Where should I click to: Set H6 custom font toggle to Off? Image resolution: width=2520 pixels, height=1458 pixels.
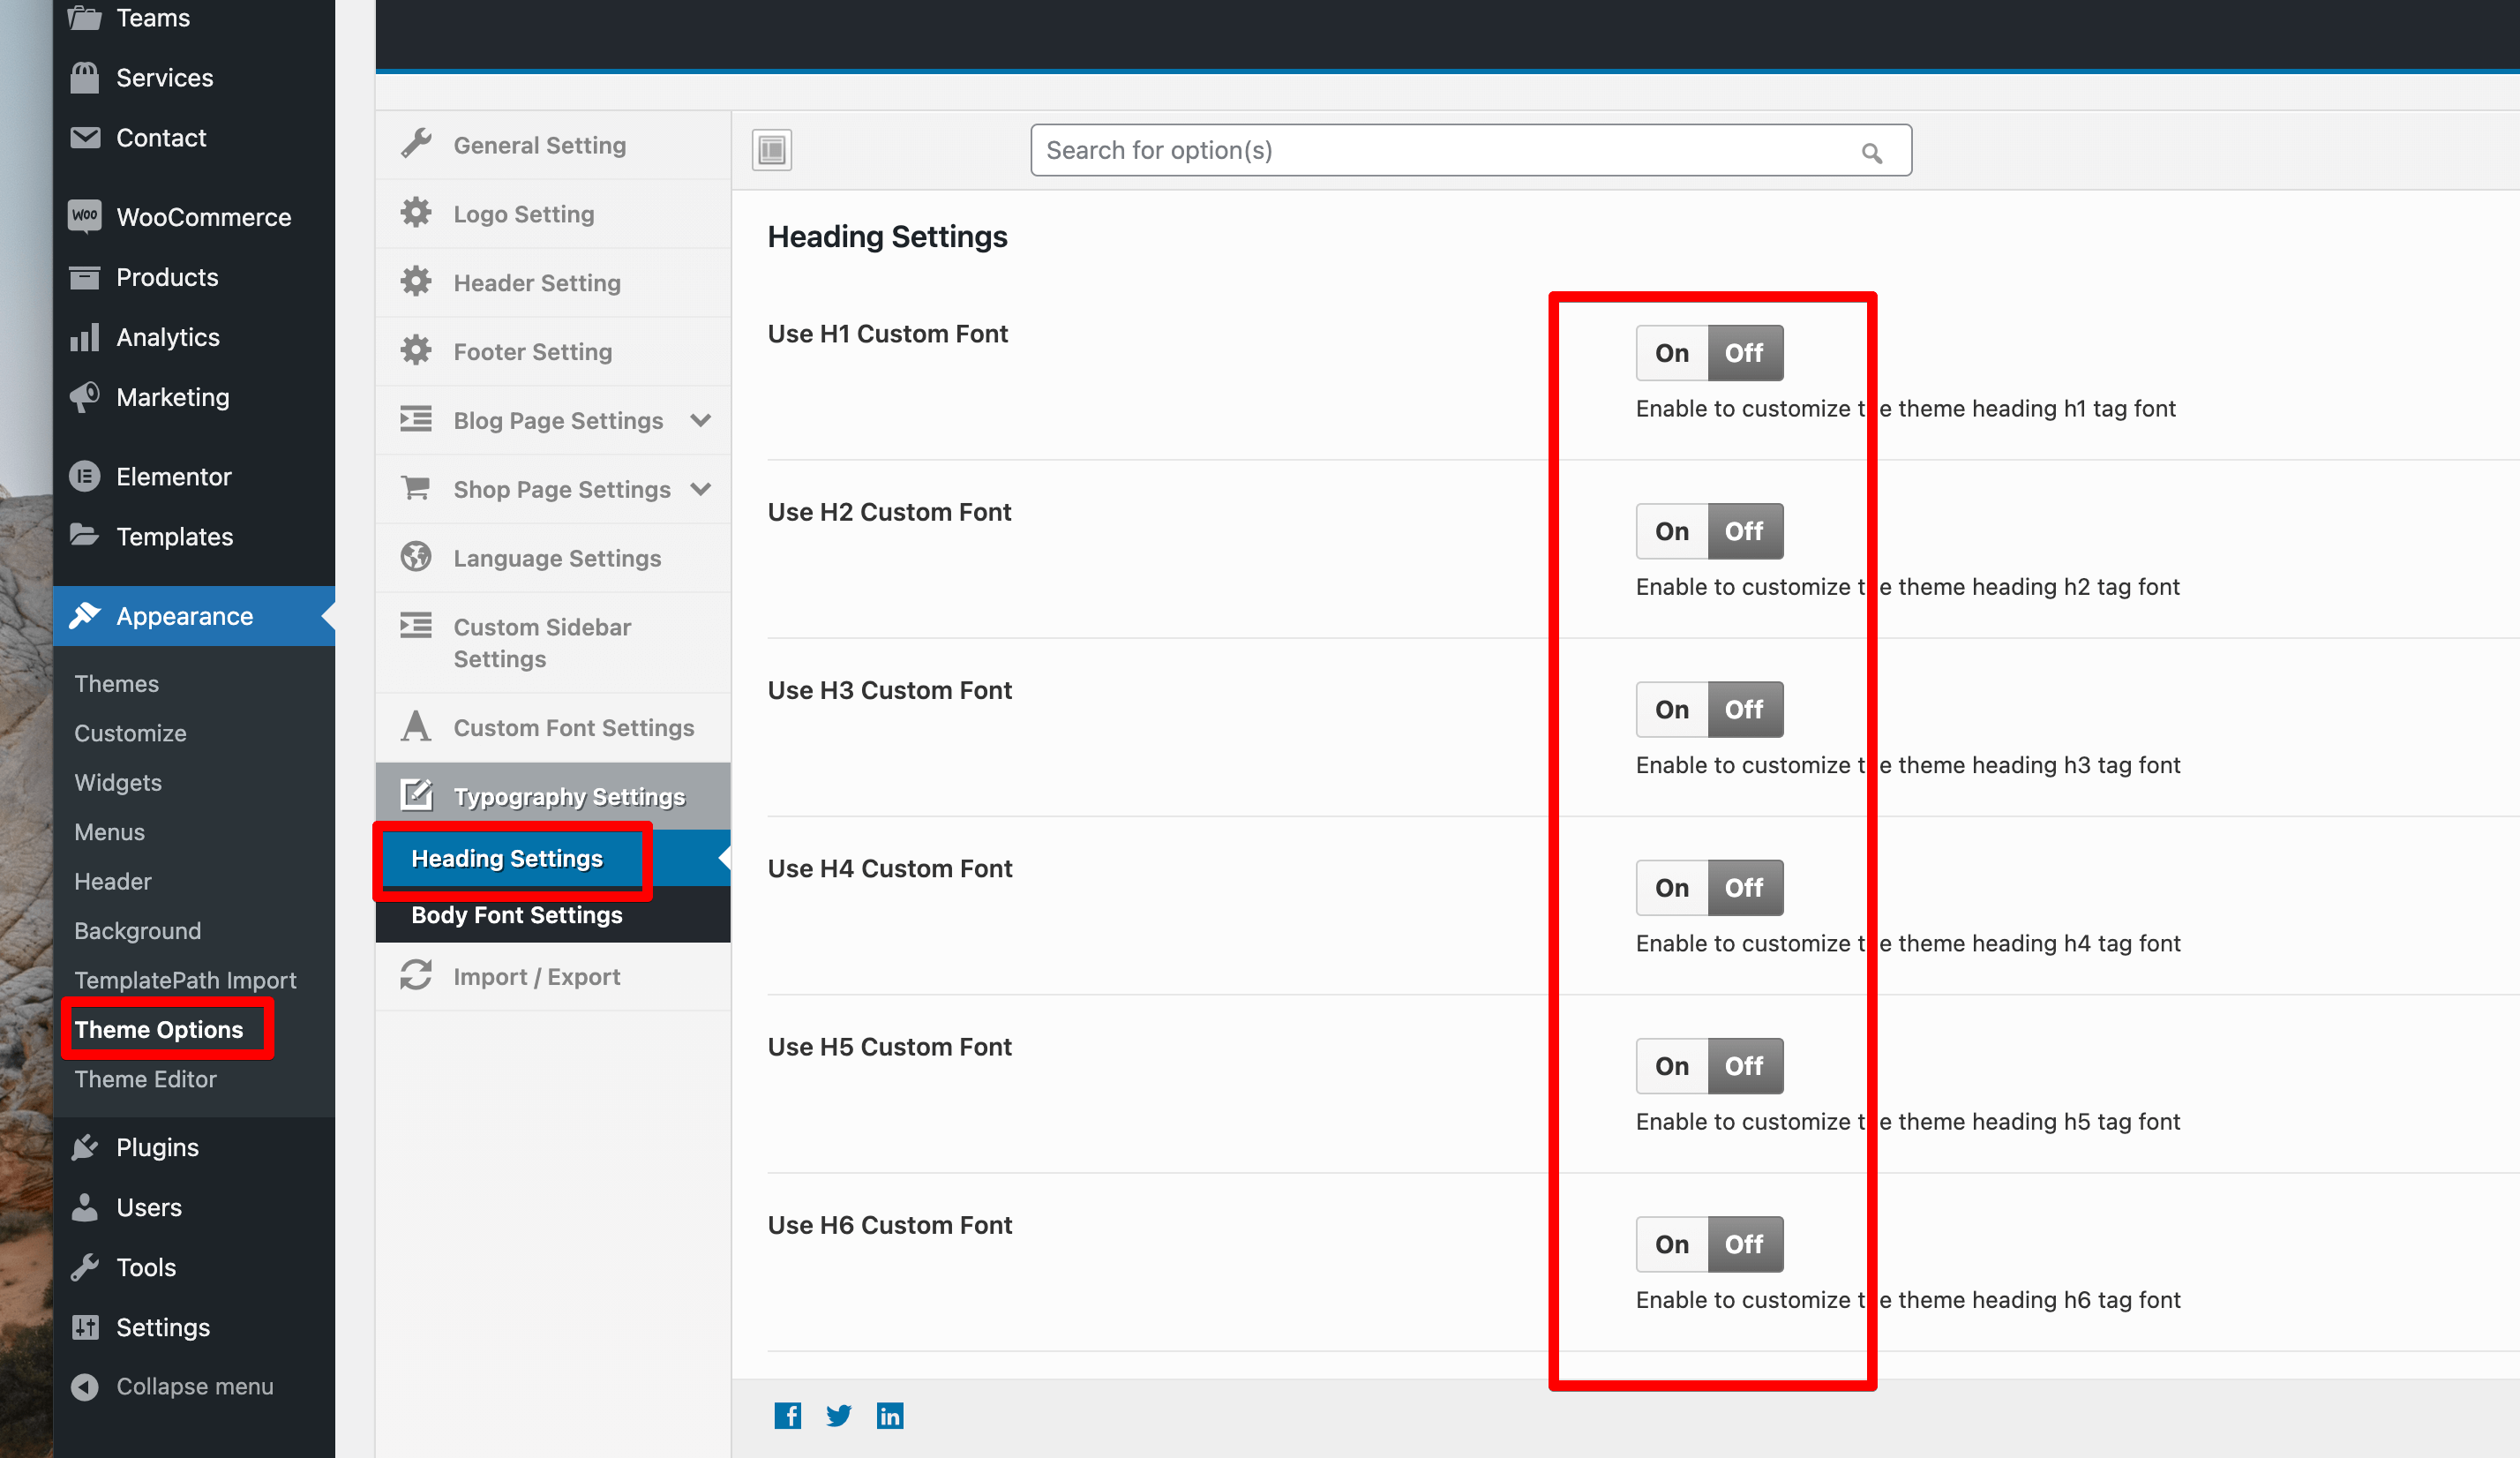[1744, 1244]
